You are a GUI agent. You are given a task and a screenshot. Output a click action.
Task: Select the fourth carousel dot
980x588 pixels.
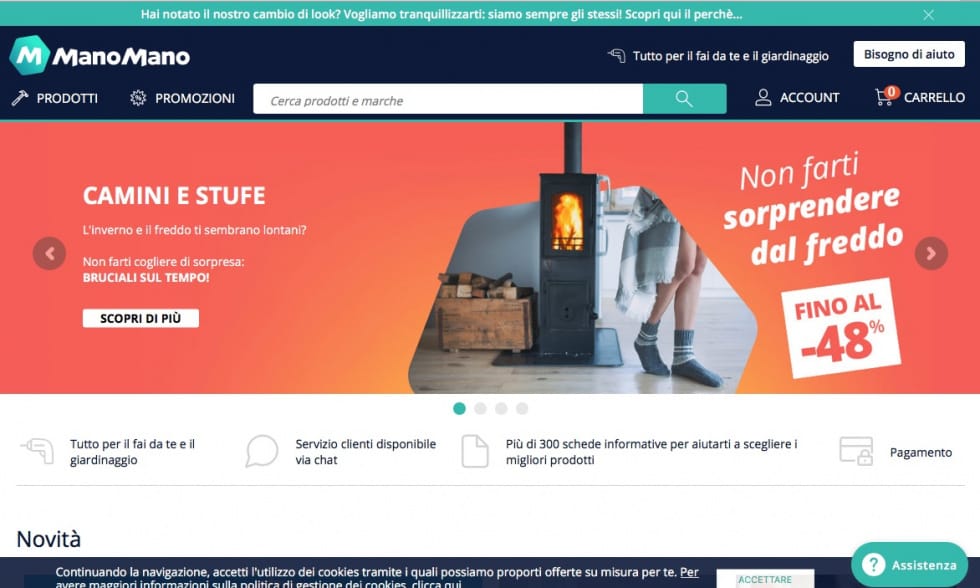(x=522, y=409)
